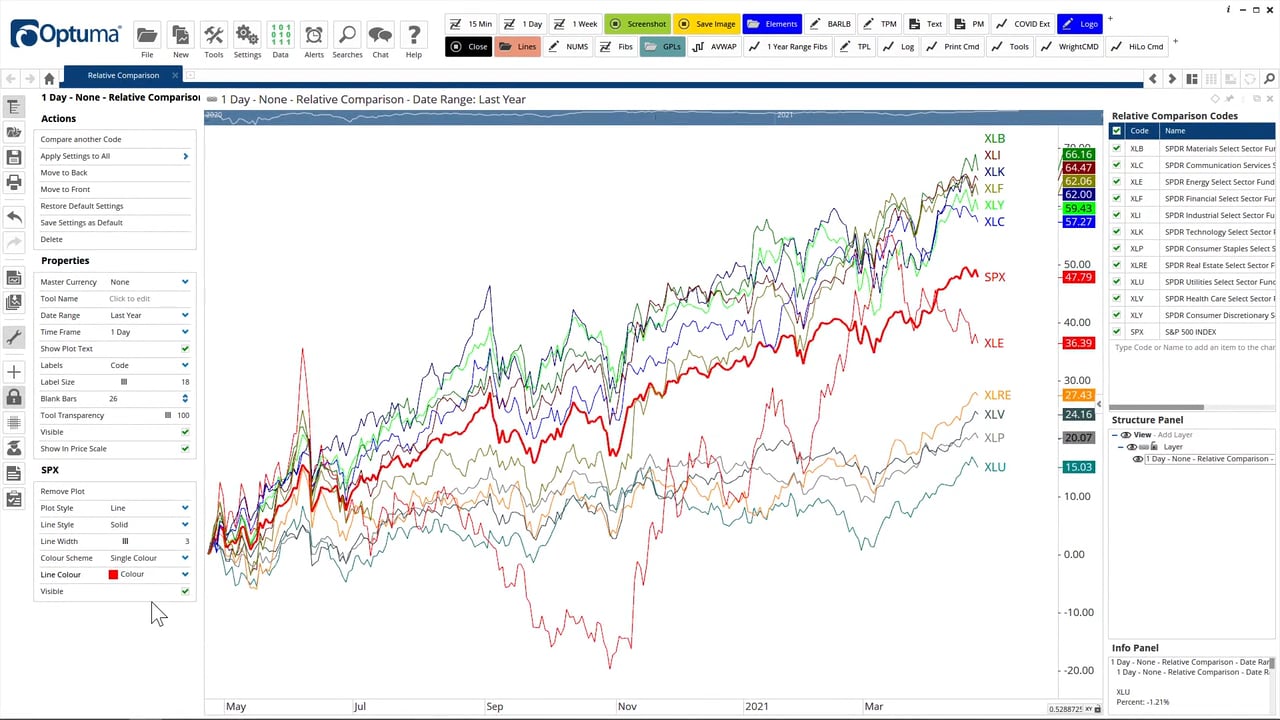
Task: Click the Elements toolbar button
Action: [772, 23]
